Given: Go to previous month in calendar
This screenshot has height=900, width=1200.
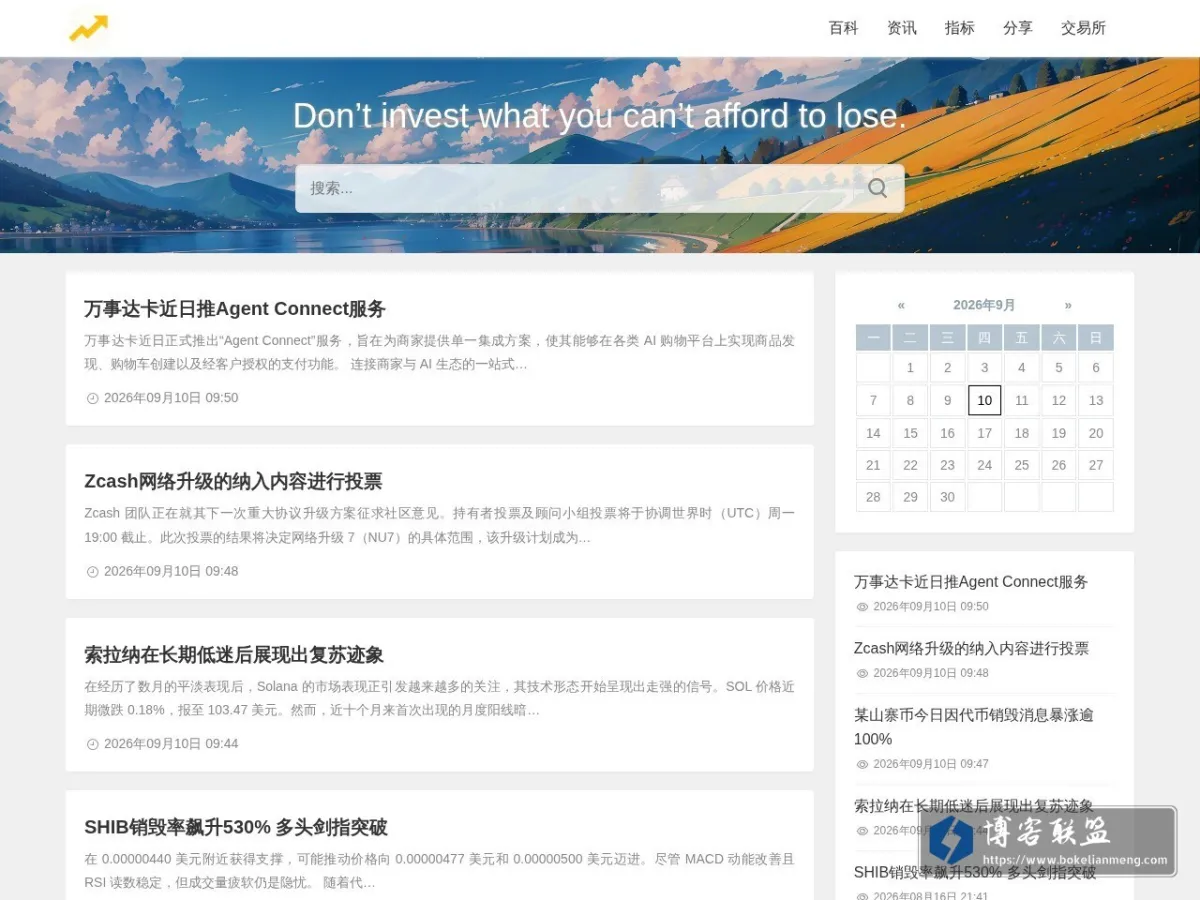Looking at the screenshot, I should click(x=901, y=305).
